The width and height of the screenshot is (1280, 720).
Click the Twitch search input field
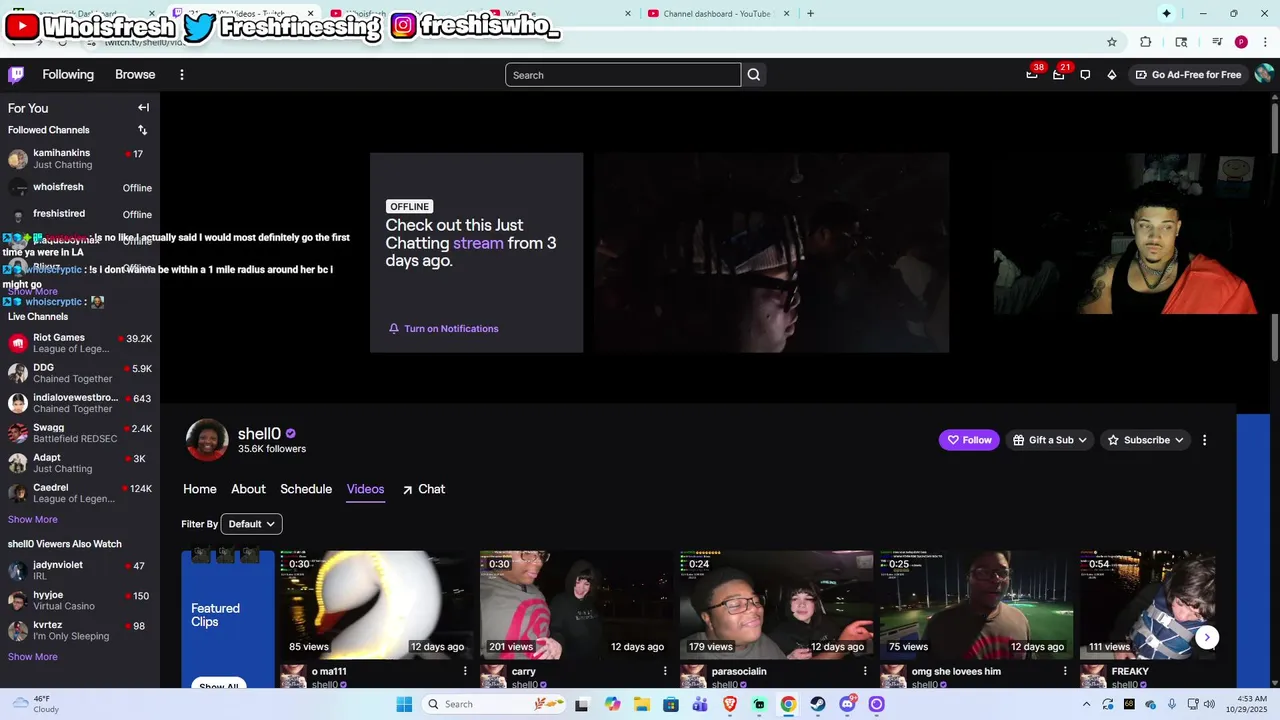click(623, 75)
